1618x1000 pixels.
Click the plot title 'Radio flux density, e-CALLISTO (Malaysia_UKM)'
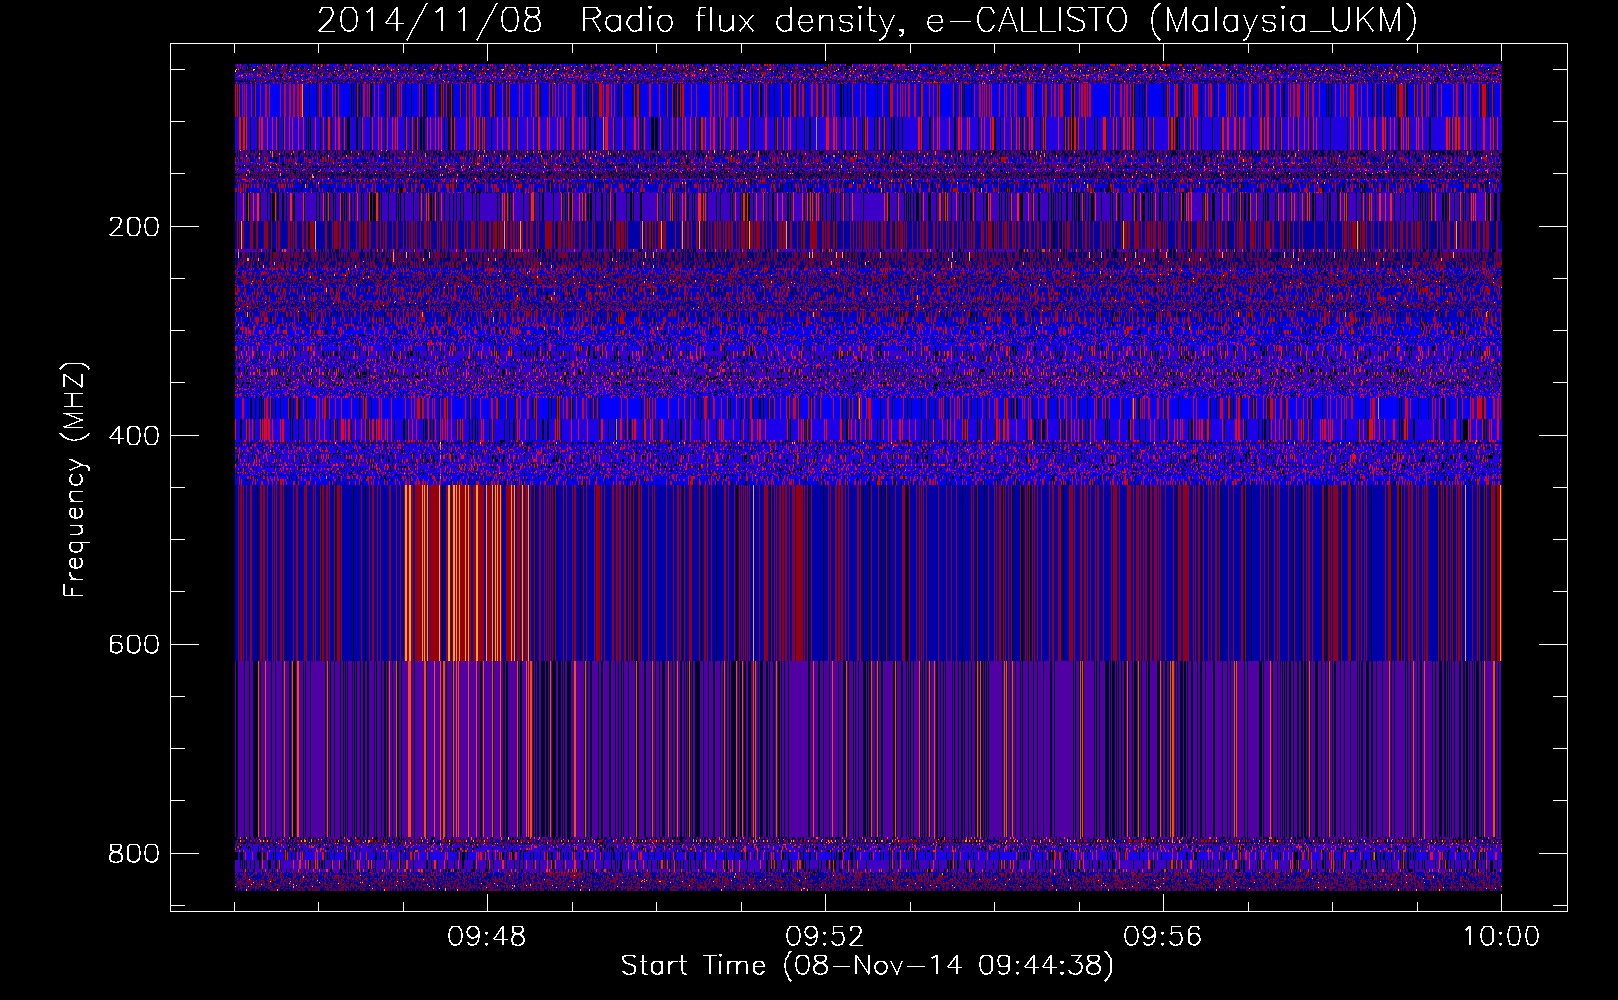tap(998, 20)
